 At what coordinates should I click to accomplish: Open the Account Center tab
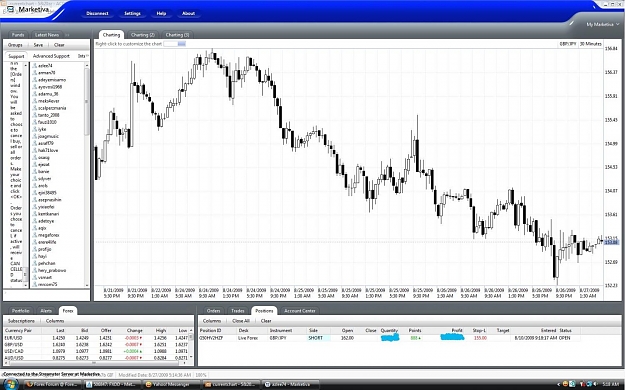click(x=300, y=311)
